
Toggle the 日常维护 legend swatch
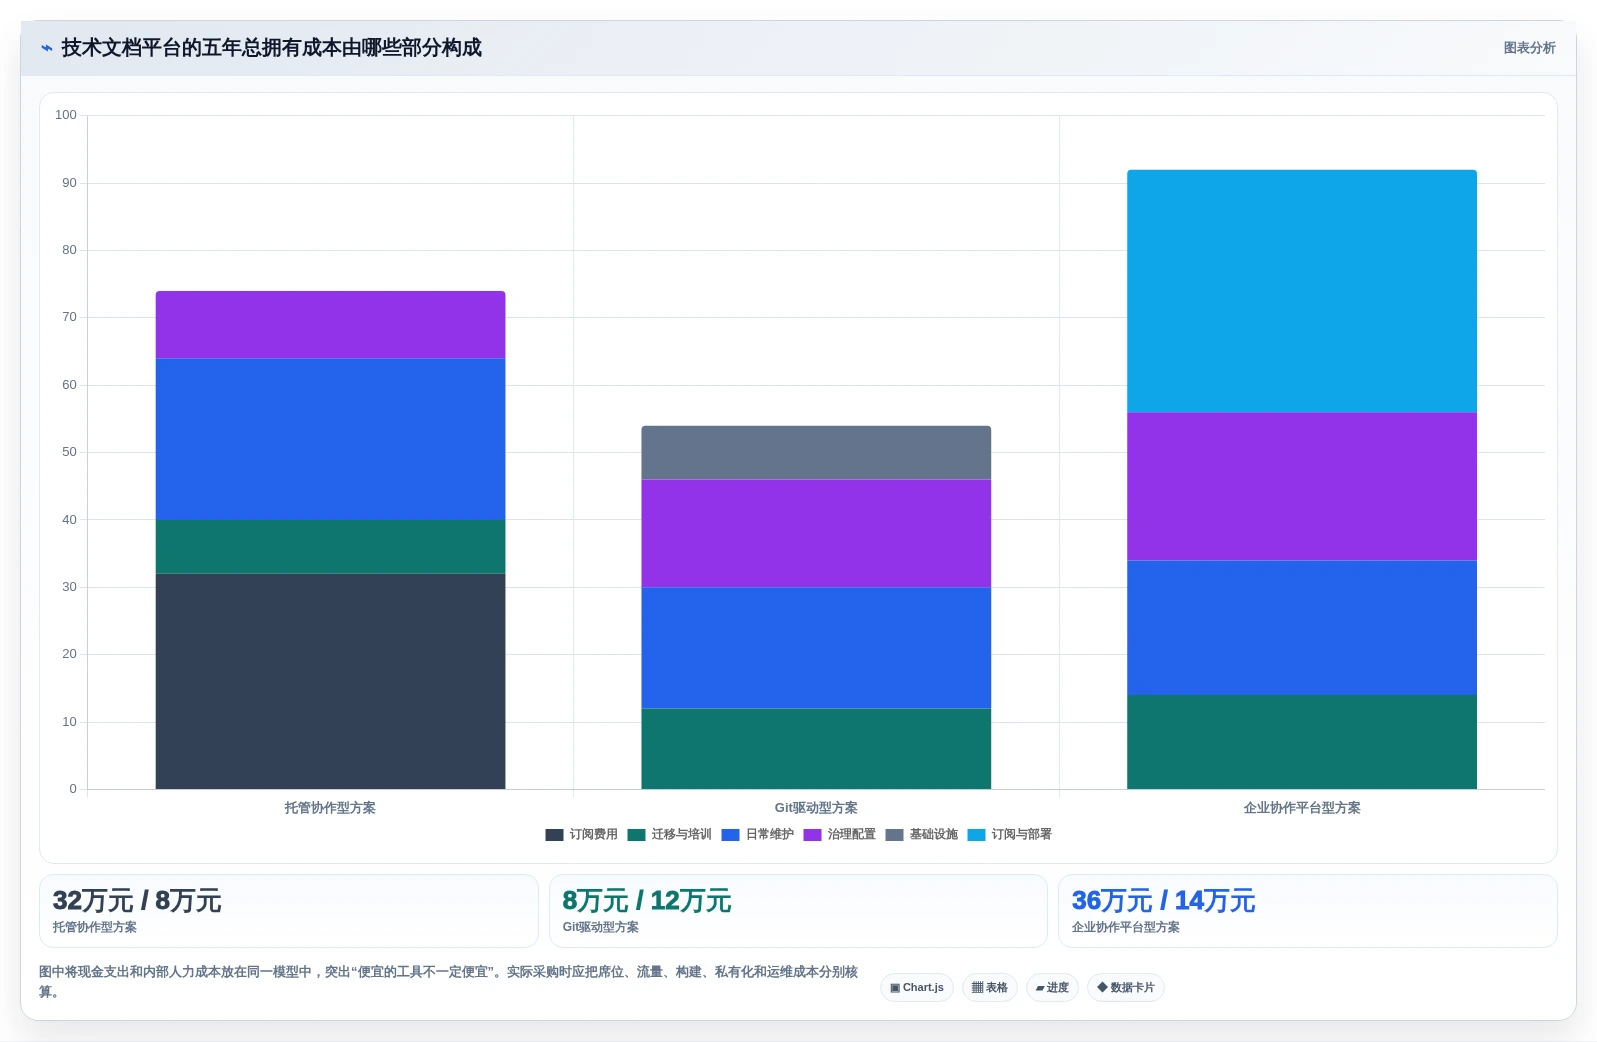point(730,835)
